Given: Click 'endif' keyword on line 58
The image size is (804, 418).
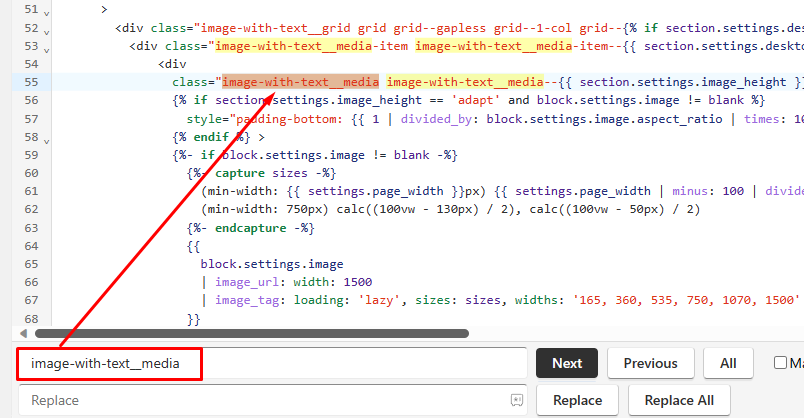Looking at the screenshot, I should (x=211, y=137).
